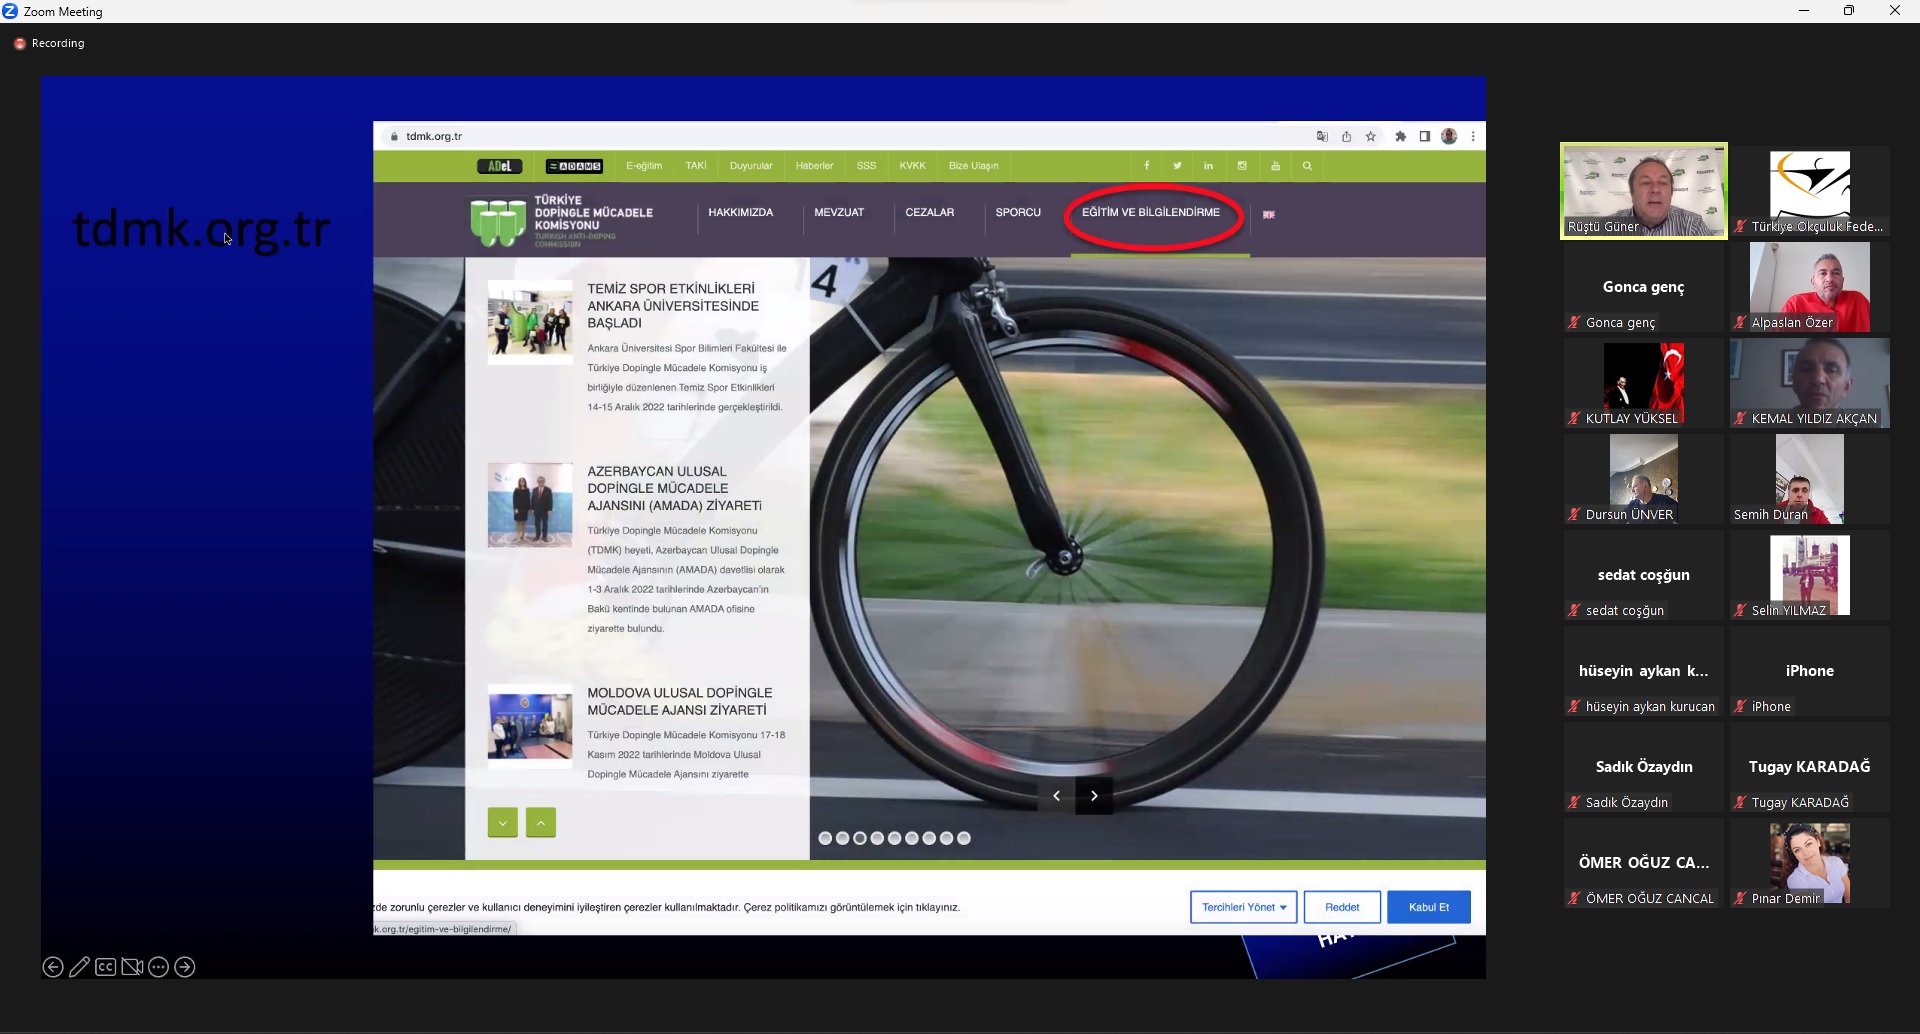Select the pen annotation tool
Viewport: 1920px width, 1034px height.
[x=79, y=967]
